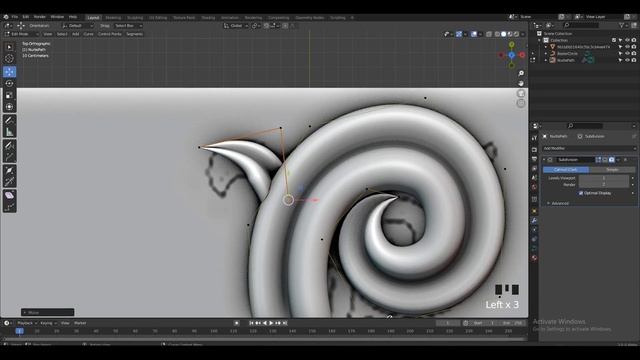Viewport: 640px width, 360px height.
Task: Enable solid viewport shading mode
Action: tap(504, 34)
